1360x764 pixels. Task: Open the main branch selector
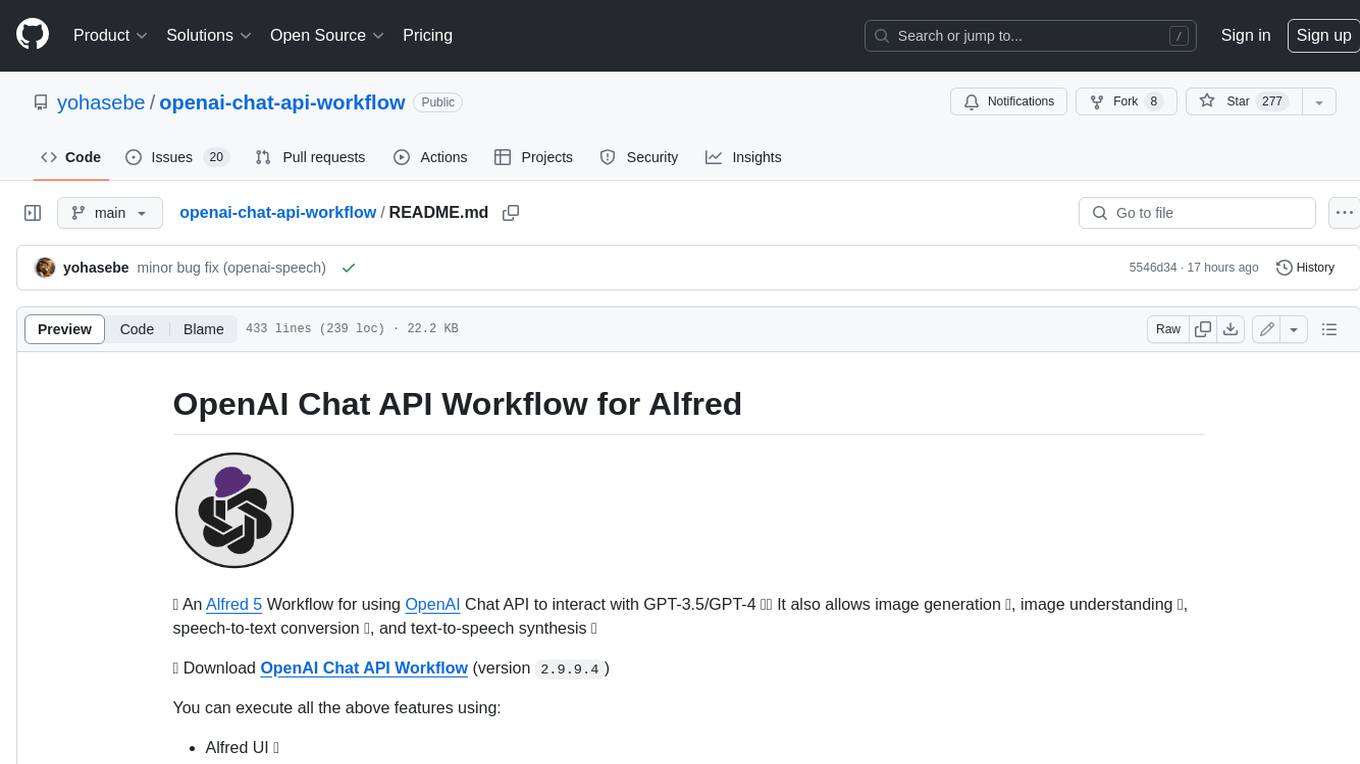(x=110, y=213)
